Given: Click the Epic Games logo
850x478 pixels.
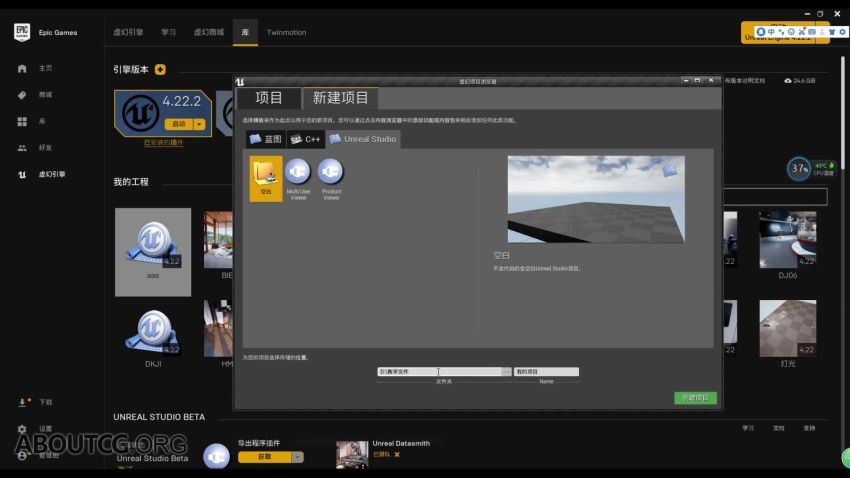Looking at the screenshot, I should (x=22, y=33).
